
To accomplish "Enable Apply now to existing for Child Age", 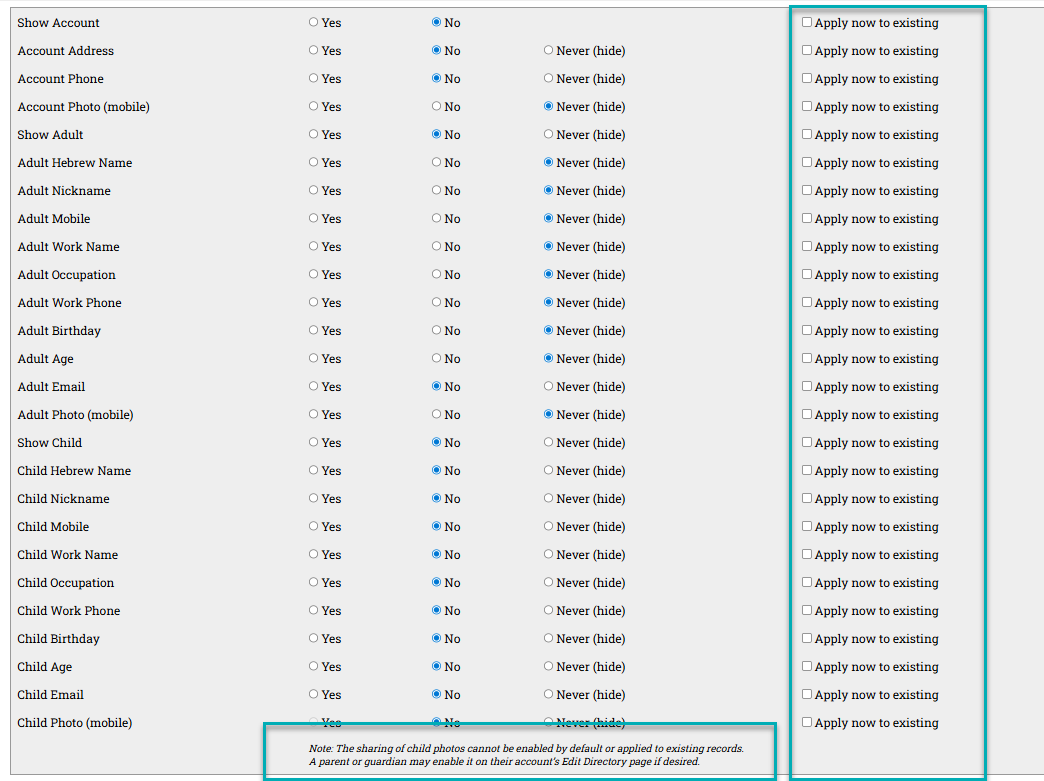I will pyautogui.click(x=805, y=666).
